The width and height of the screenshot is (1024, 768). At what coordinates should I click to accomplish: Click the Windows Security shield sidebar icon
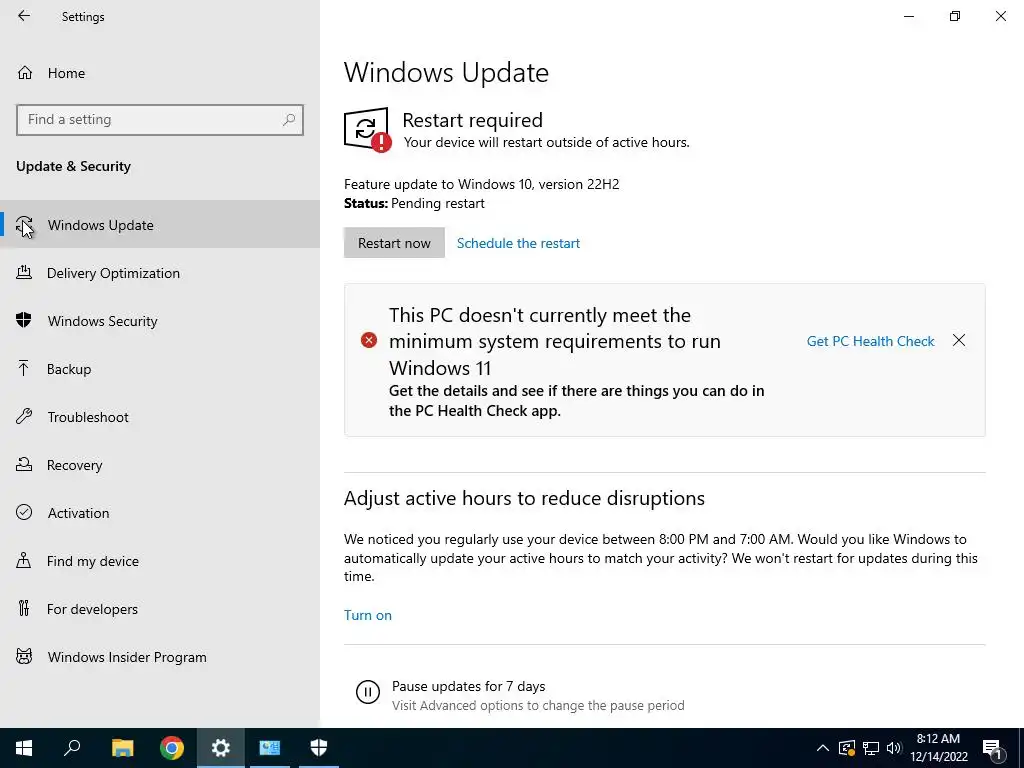[24, 320]
